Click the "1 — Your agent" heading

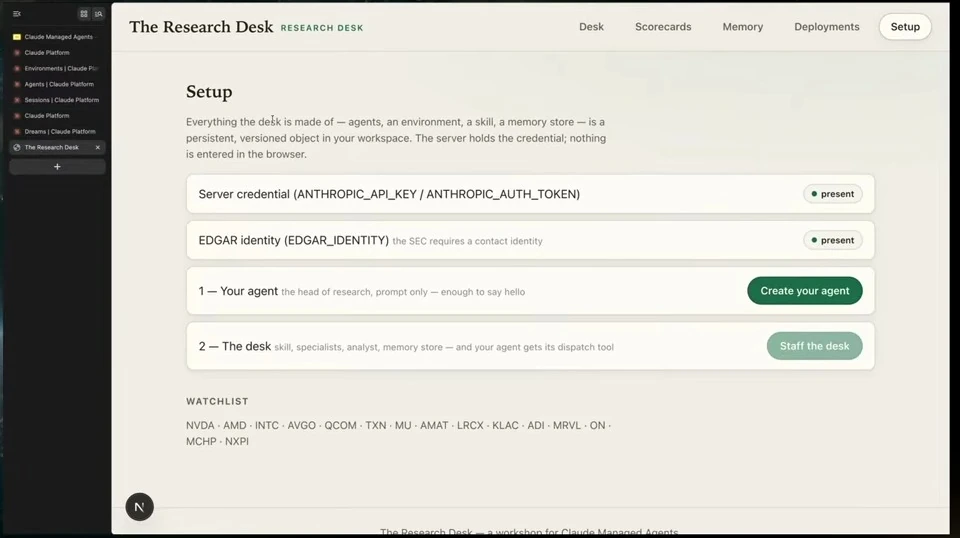[x=238, y=291]
